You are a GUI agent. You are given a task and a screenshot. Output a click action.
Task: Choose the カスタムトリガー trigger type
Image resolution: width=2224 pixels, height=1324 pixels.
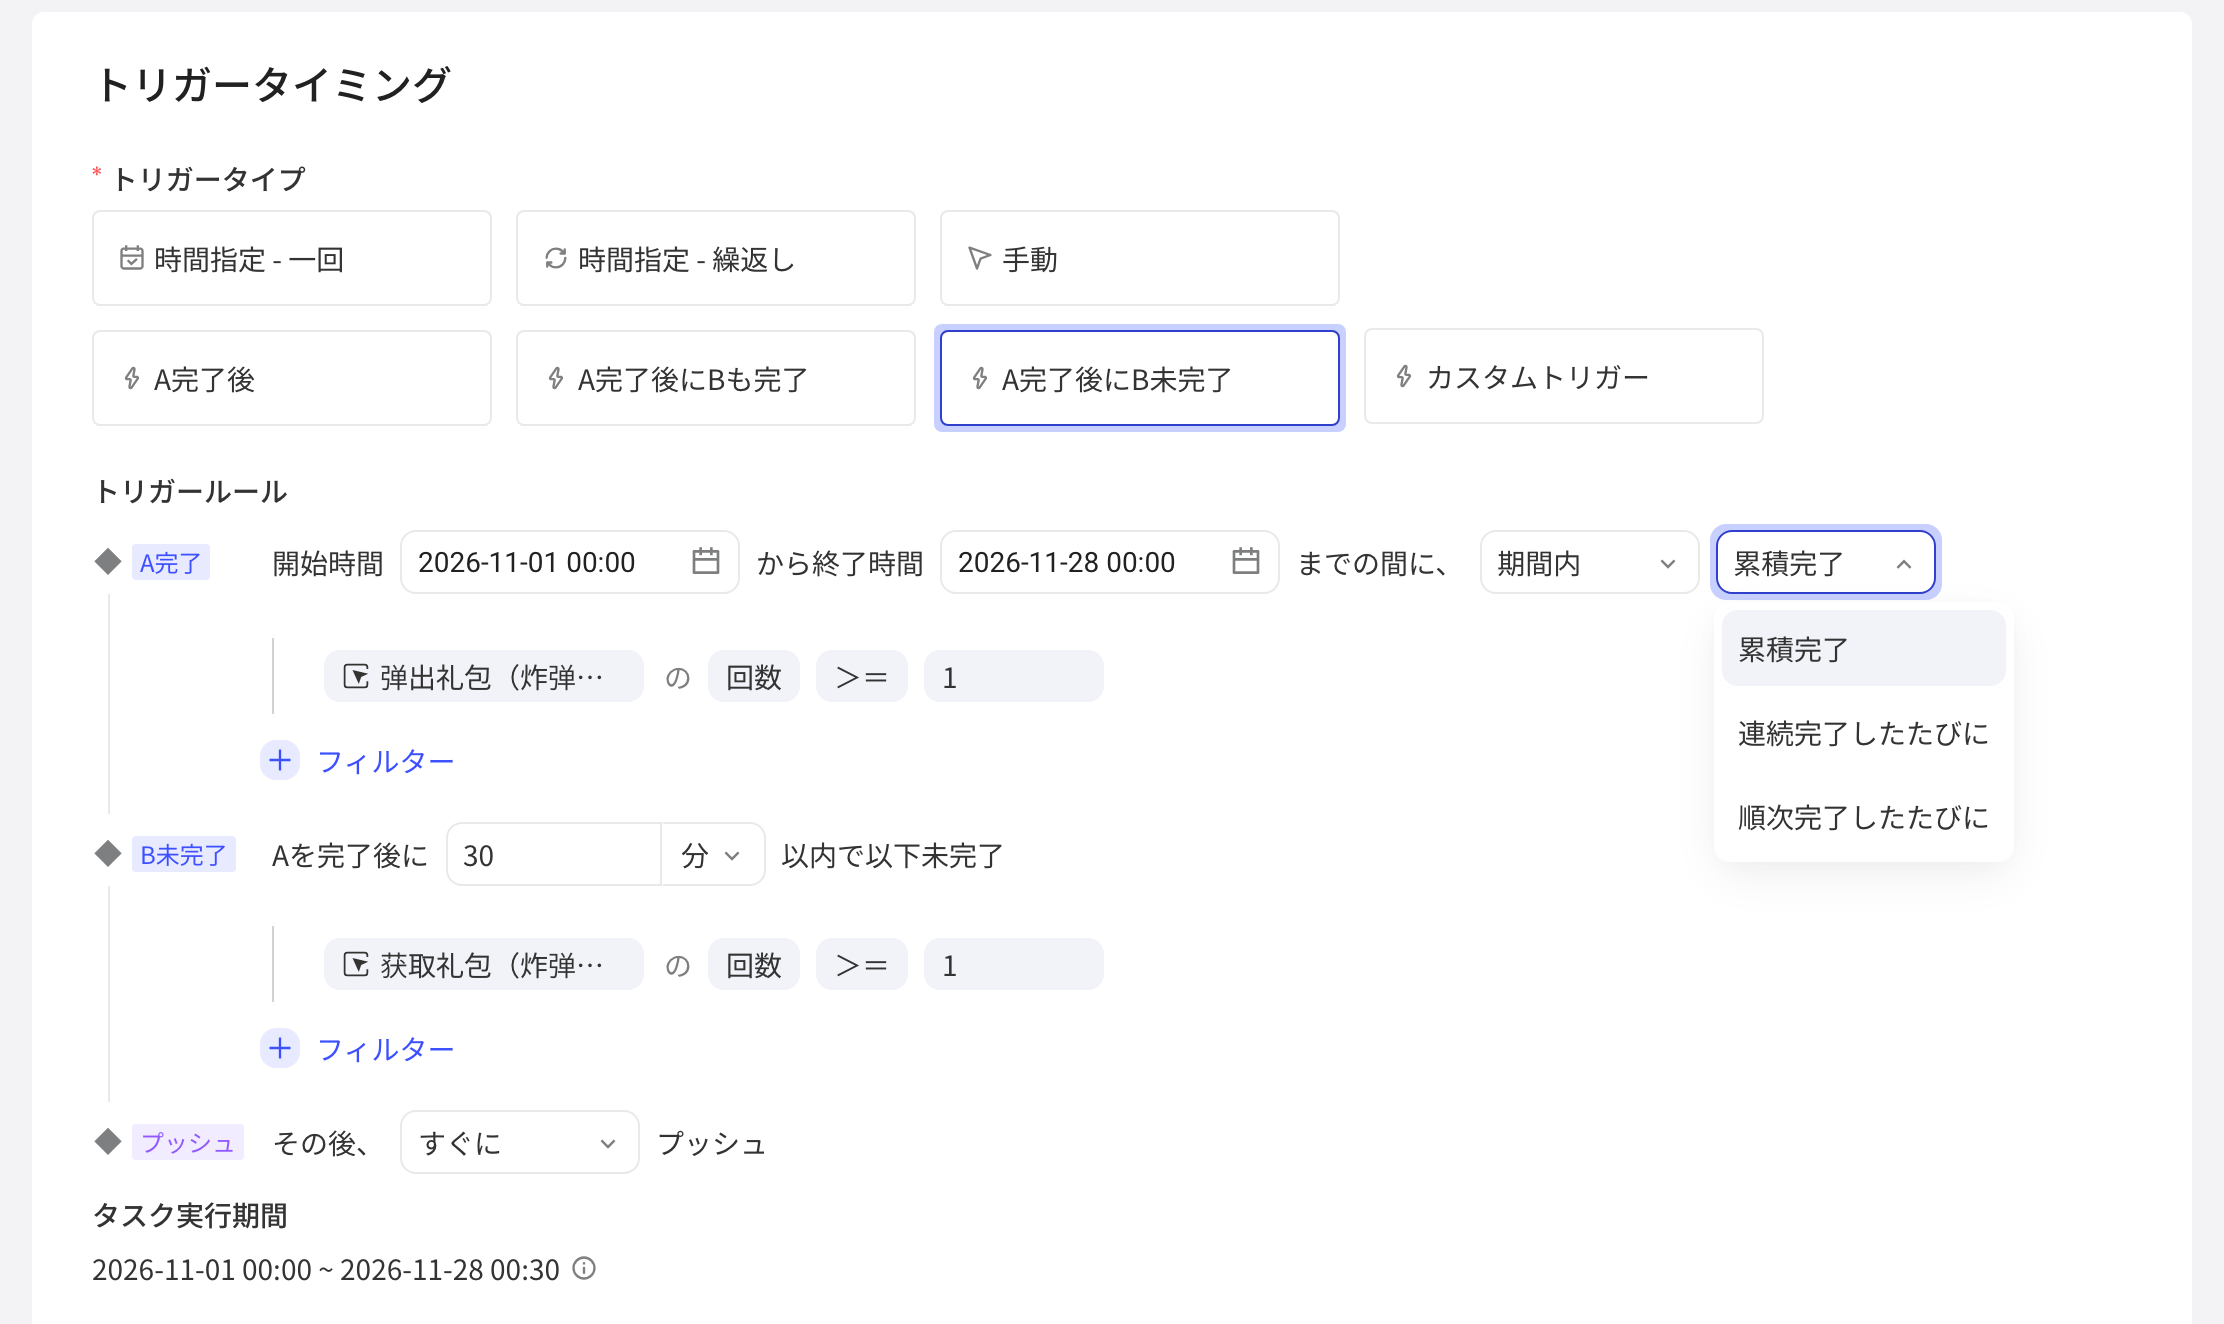tap(1564, 376)
